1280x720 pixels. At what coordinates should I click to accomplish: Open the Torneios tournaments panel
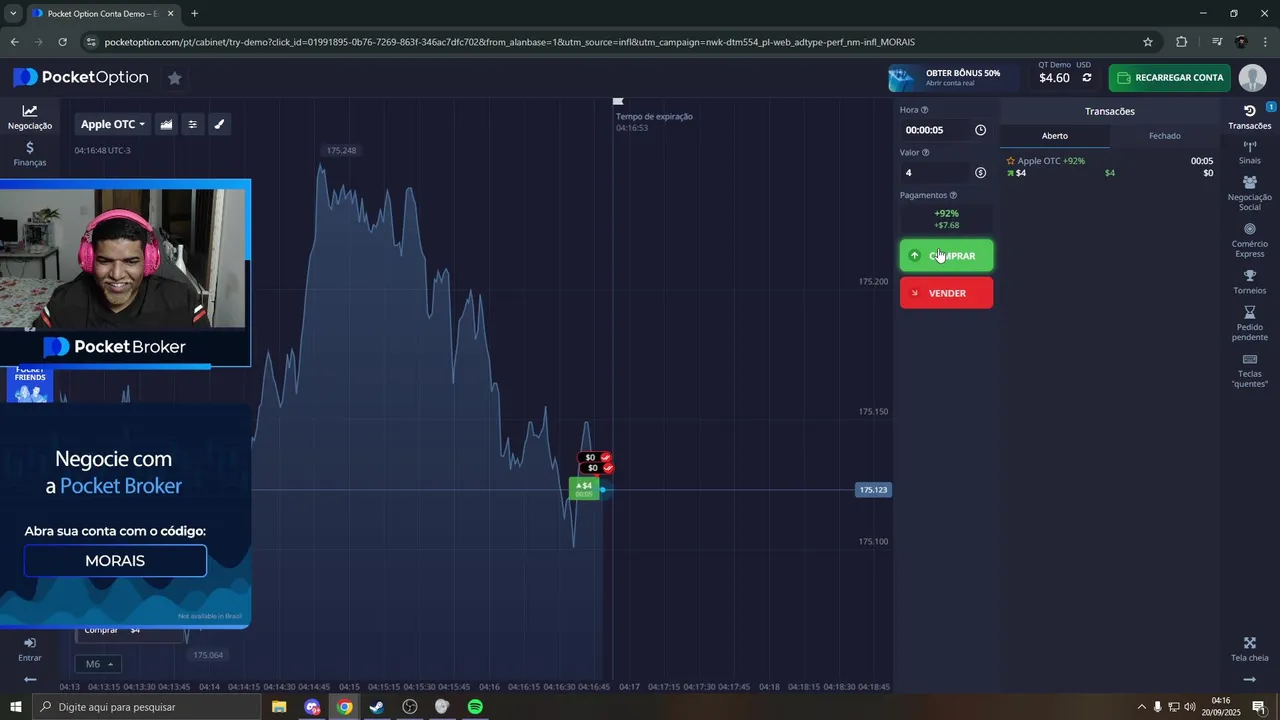[x=1250, y=282]
